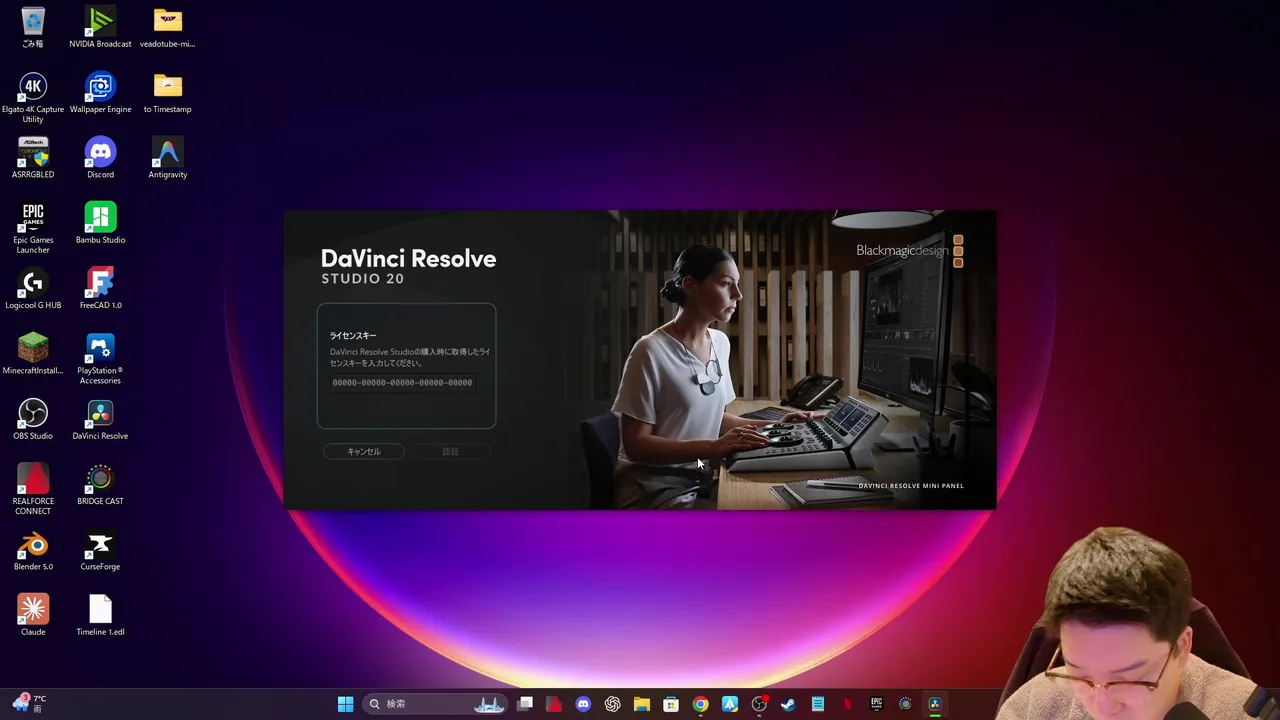Open Discord from the taskbar
The width and height of the screenshot is (1280, 720).
click(x=583, y=704)
